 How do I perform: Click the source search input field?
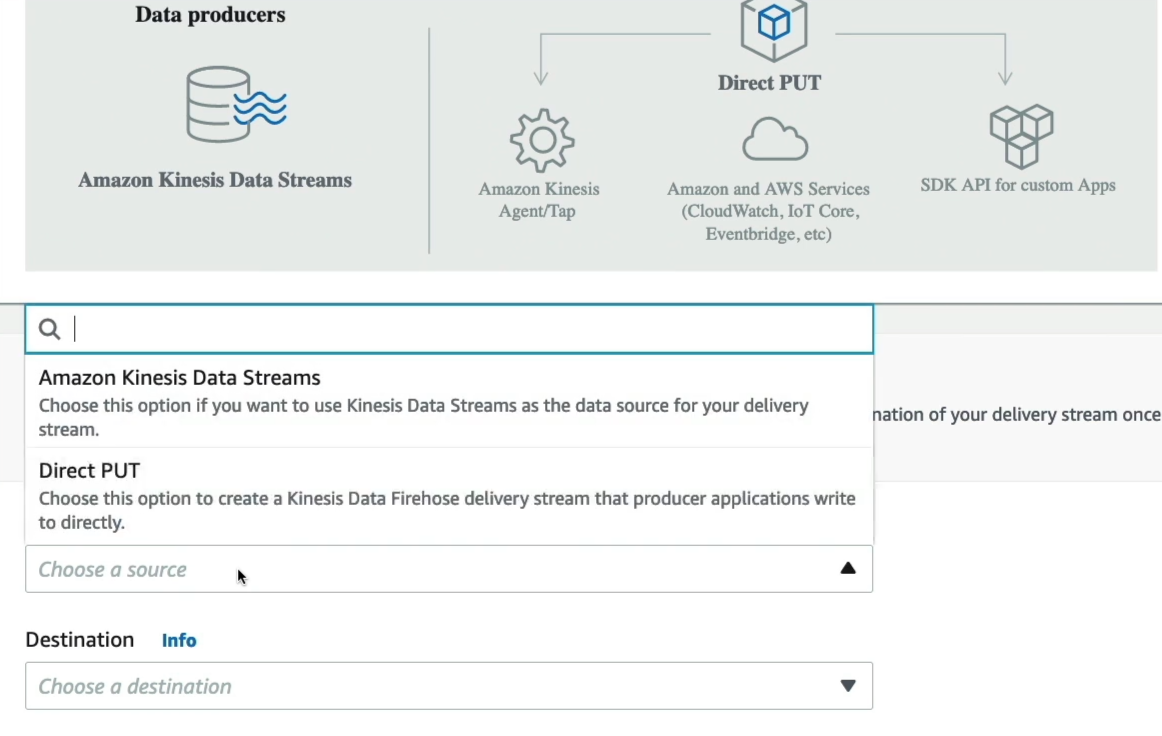coord(449,328)
